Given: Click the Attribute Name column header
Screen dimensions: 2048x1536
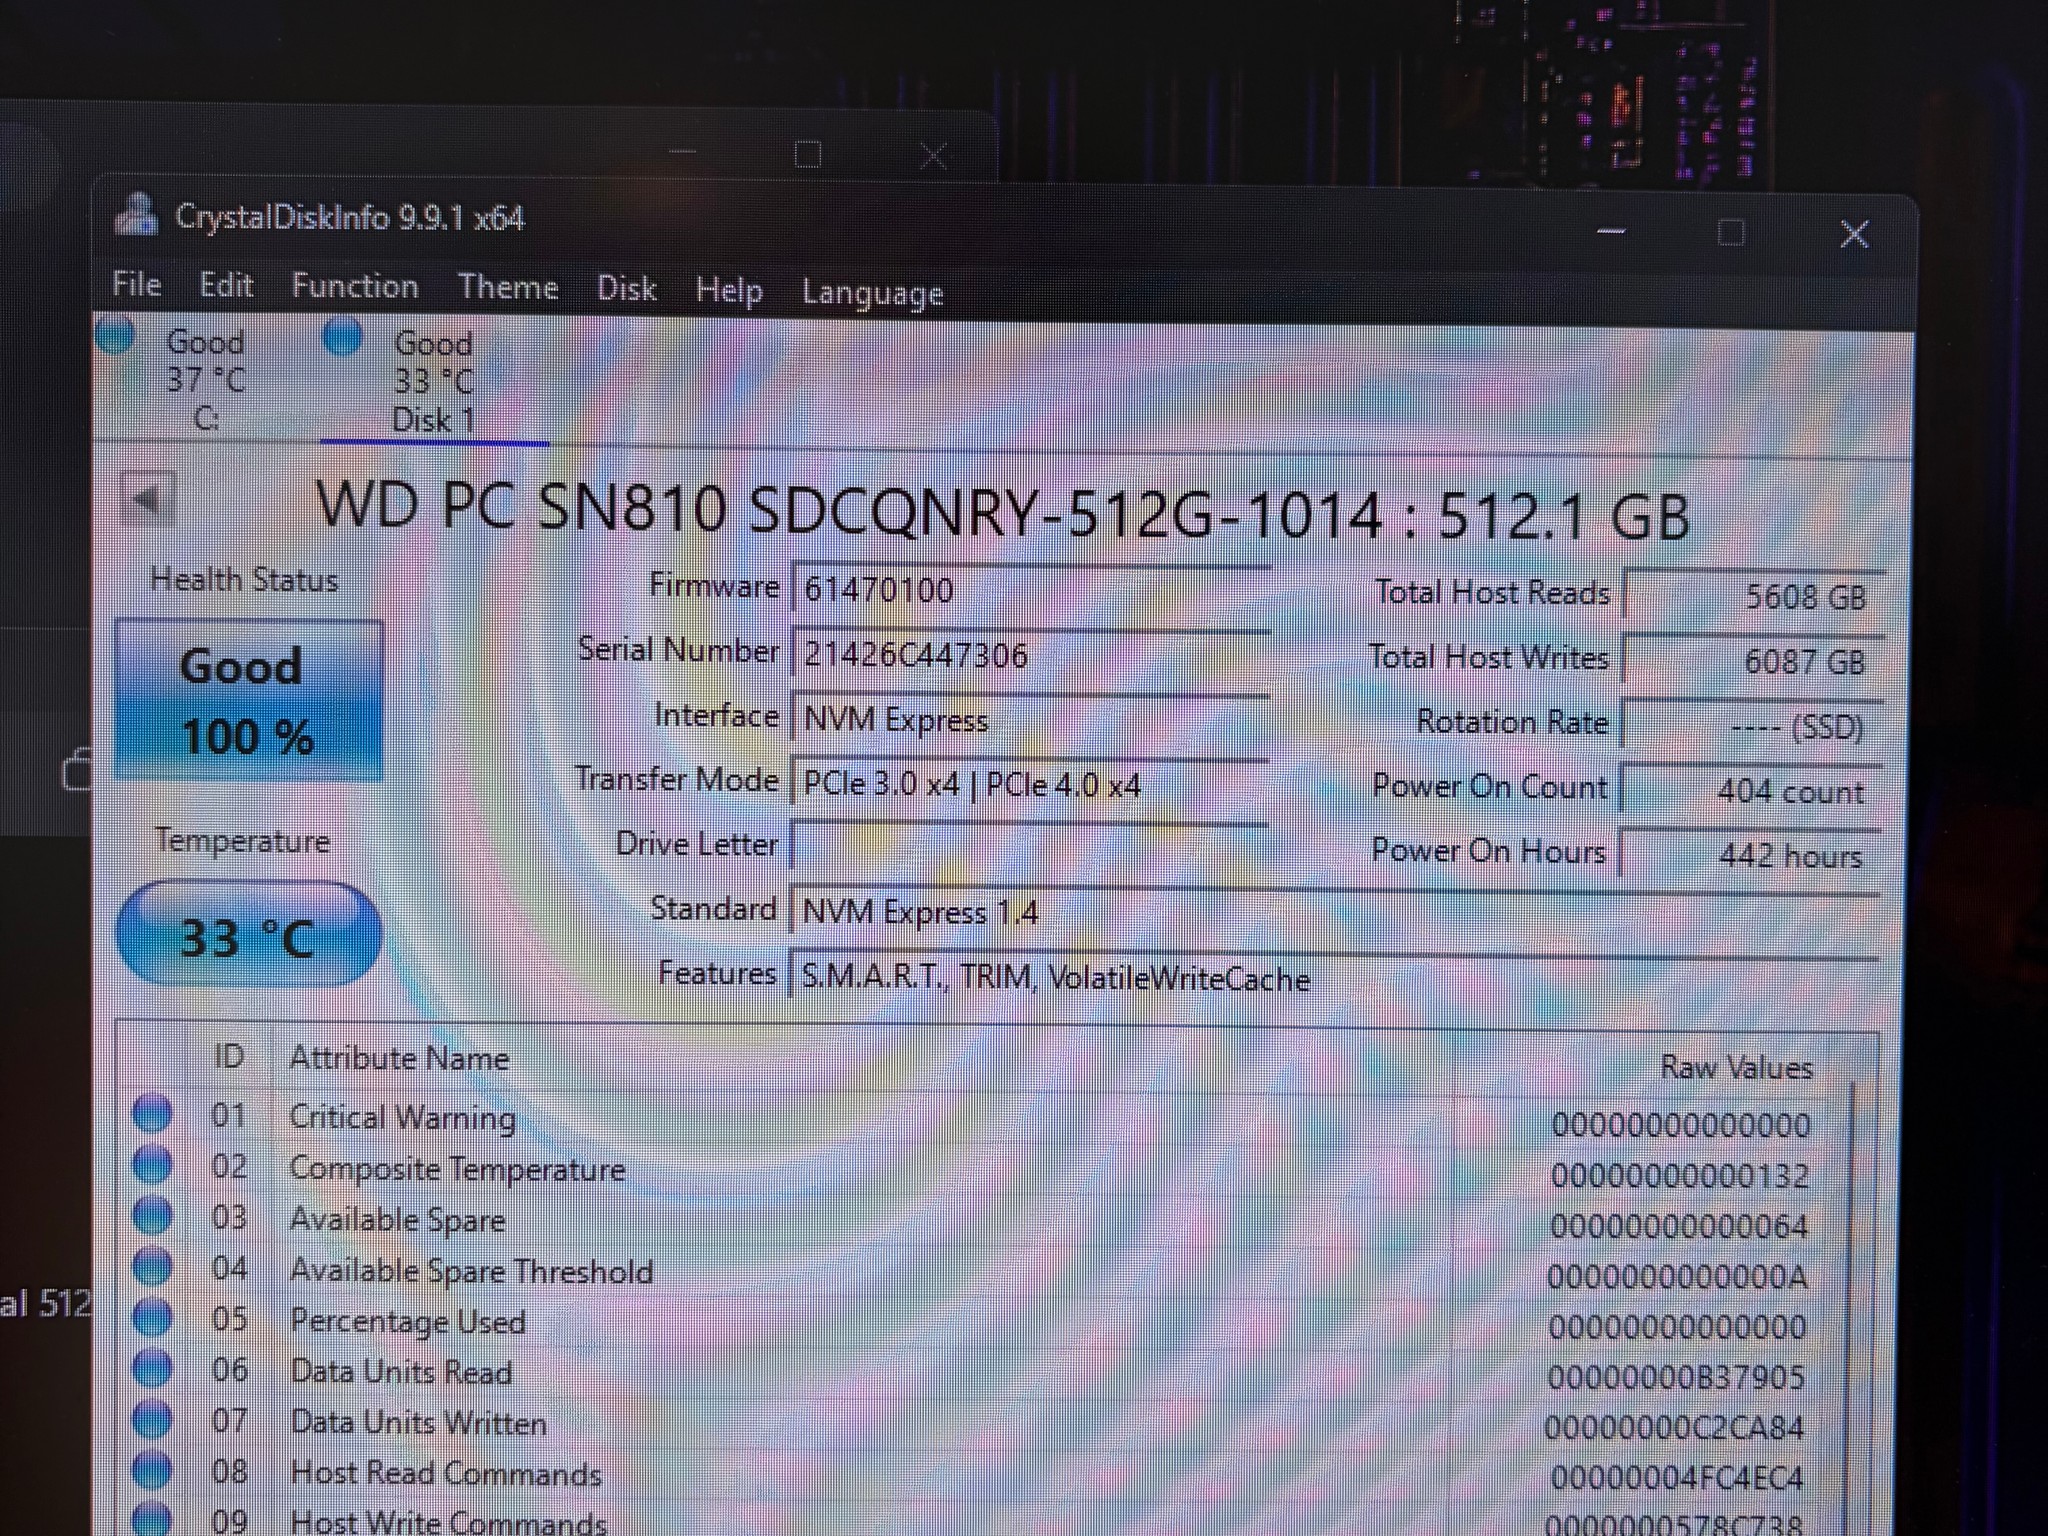Looking at the screenshot, I should [400, 1058].
